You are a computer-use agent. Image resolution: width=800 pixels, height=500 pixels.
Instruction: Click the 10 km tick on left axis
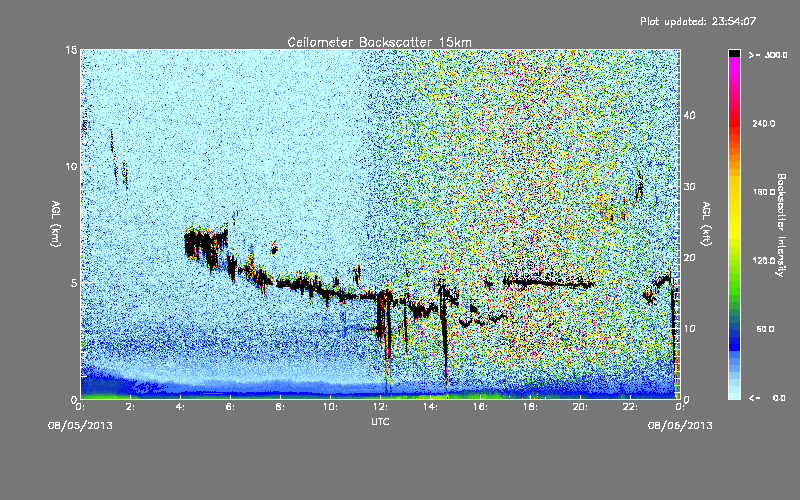pos(71,166)
